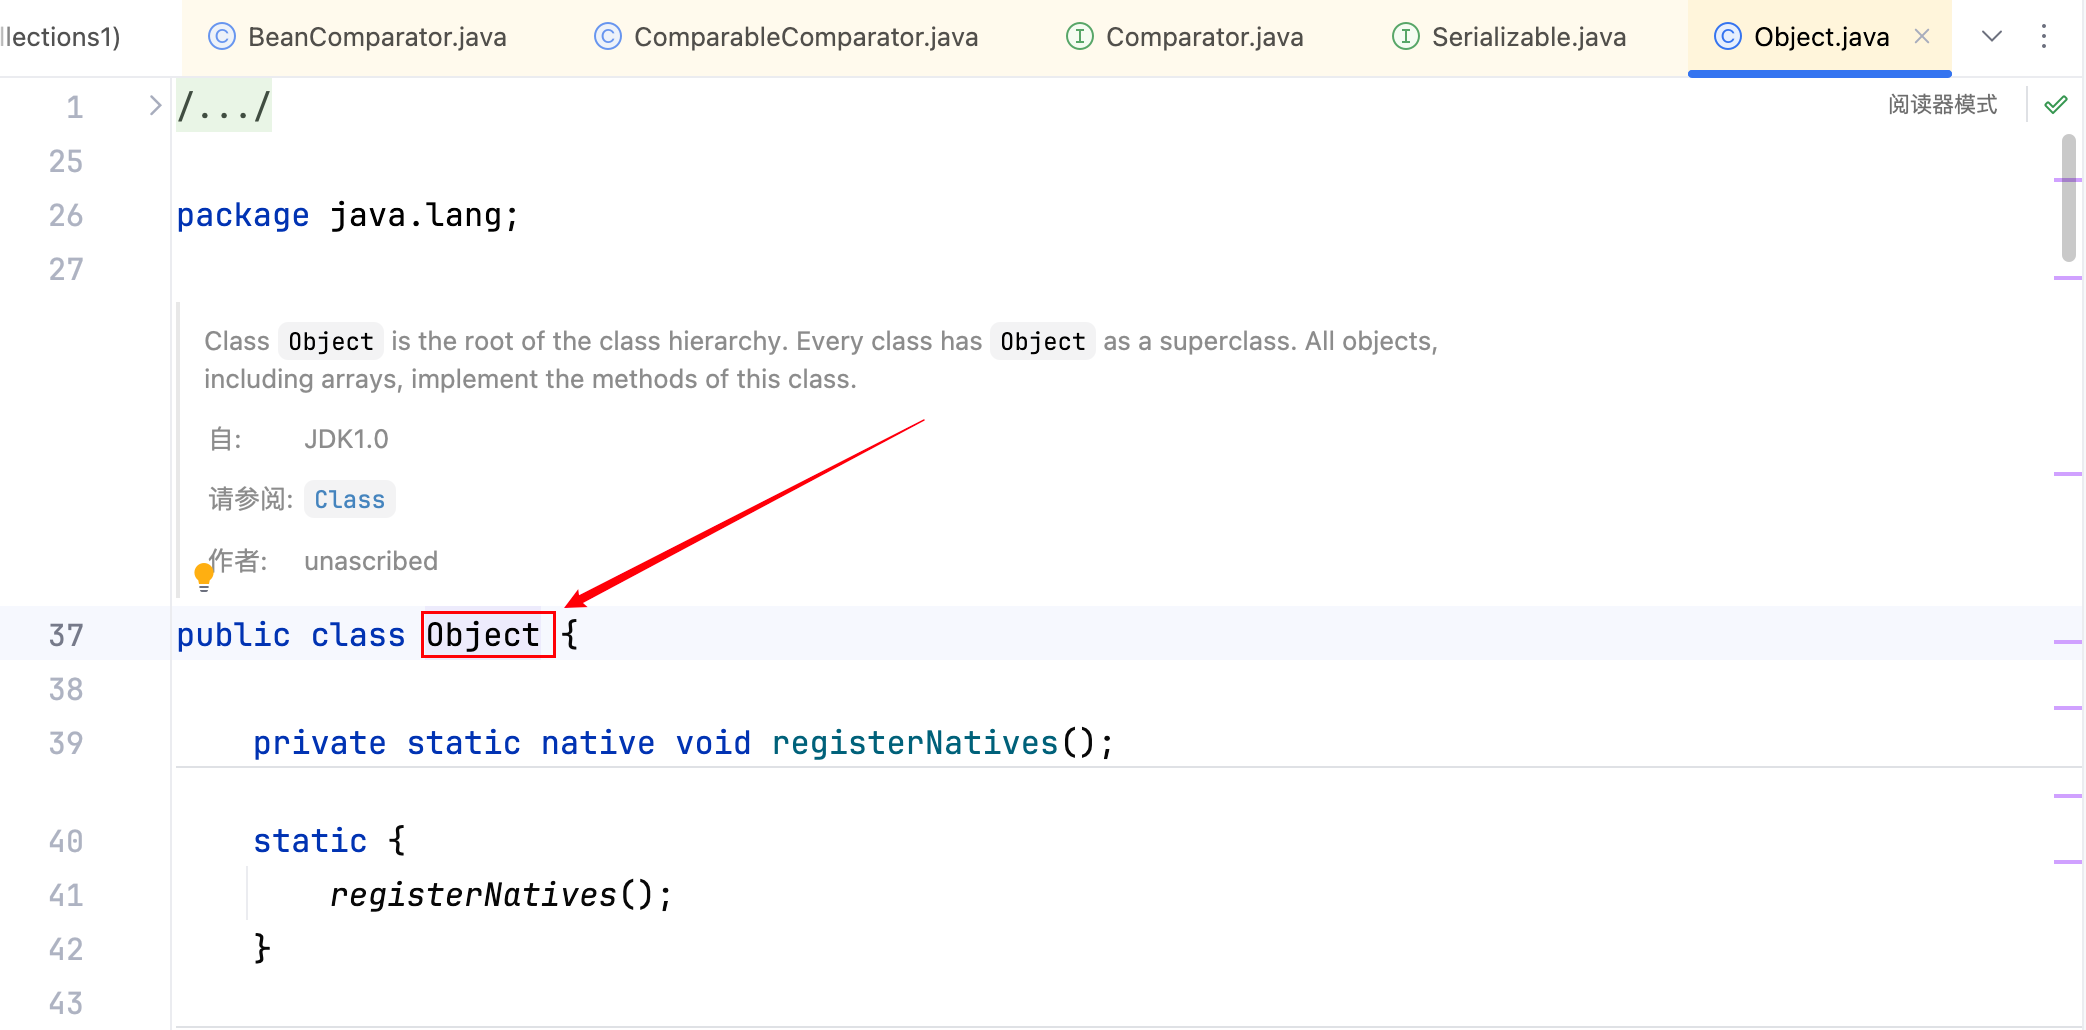Click the Serializable.java interface icon
This screenshot has width=2086, height=1030.
click(1405, 37)
